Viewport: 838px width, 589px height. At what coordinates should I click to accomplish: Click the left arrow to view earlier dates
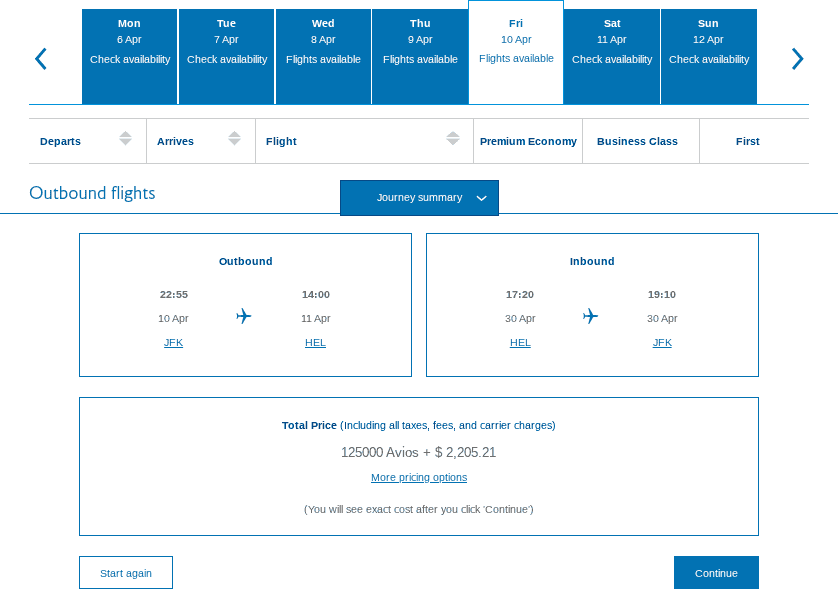(x=41, y=58)
